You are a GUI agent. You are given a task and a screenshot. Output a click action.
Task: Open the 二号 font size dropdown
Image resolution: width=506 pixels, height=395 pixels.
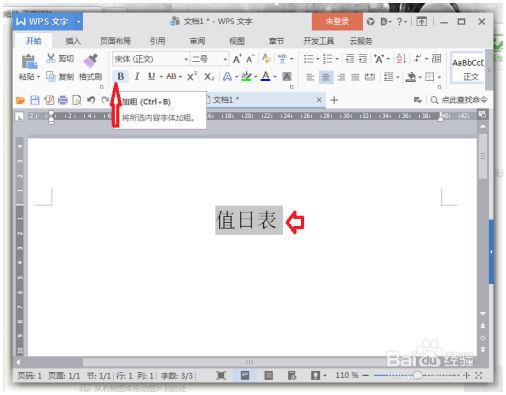click(225, 59)
